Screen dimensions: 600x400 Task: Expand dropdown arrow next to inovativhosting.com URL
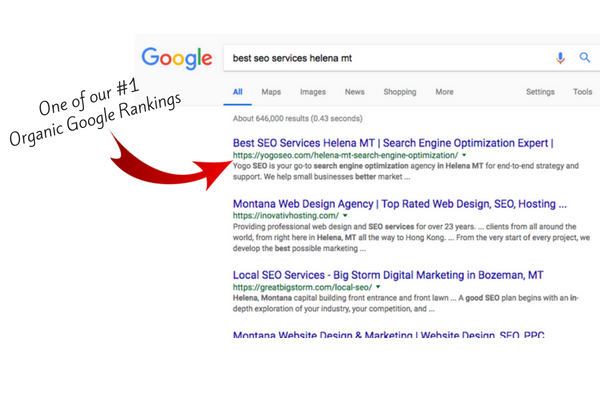345,216
